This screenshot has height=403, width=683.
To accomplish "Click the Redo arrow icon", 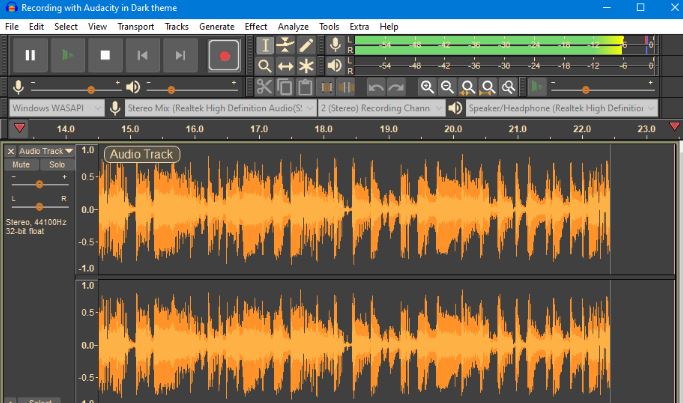I will (396, 87).
